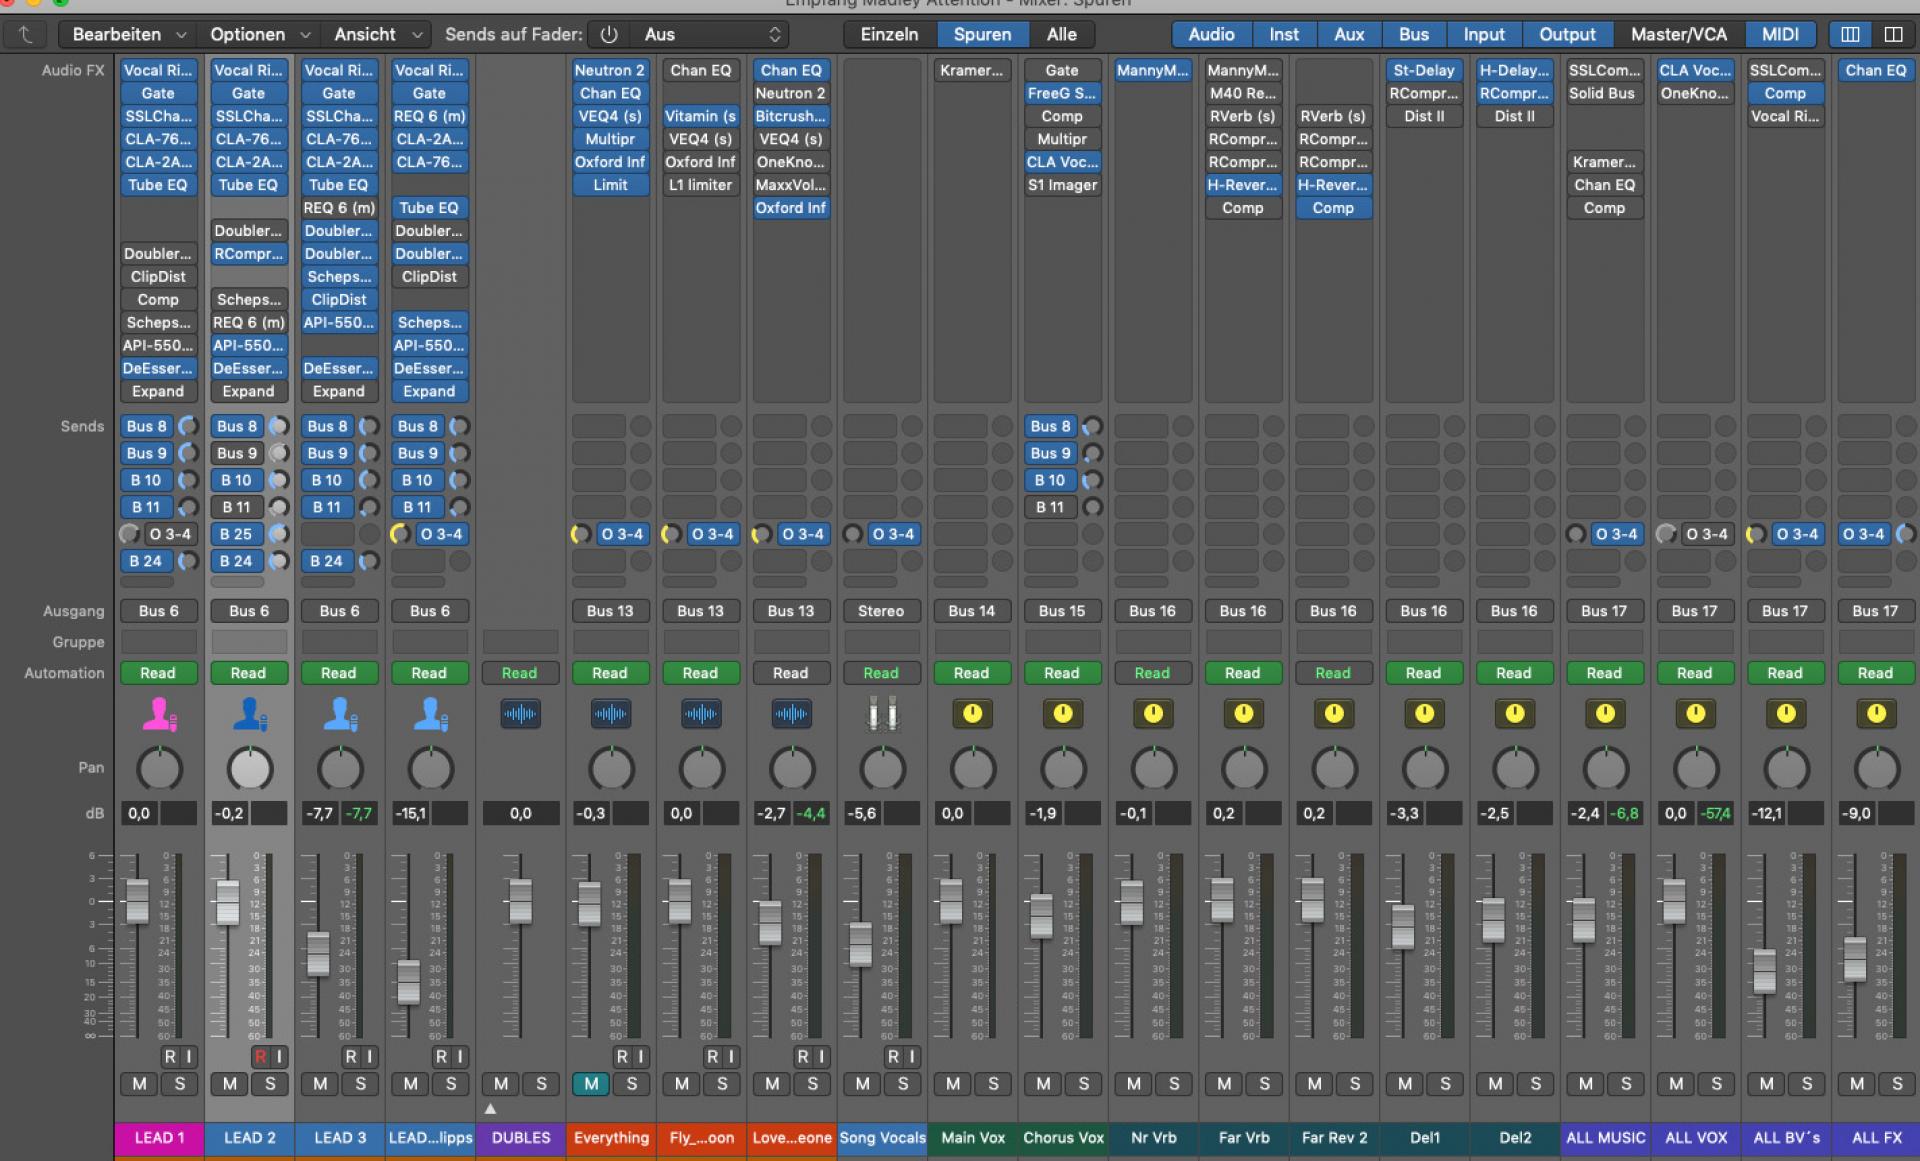This screenshot has height=1161, width=1920.
Task: Open Neutron 2 plugin on Everything channel
Action: click(610, 70)
